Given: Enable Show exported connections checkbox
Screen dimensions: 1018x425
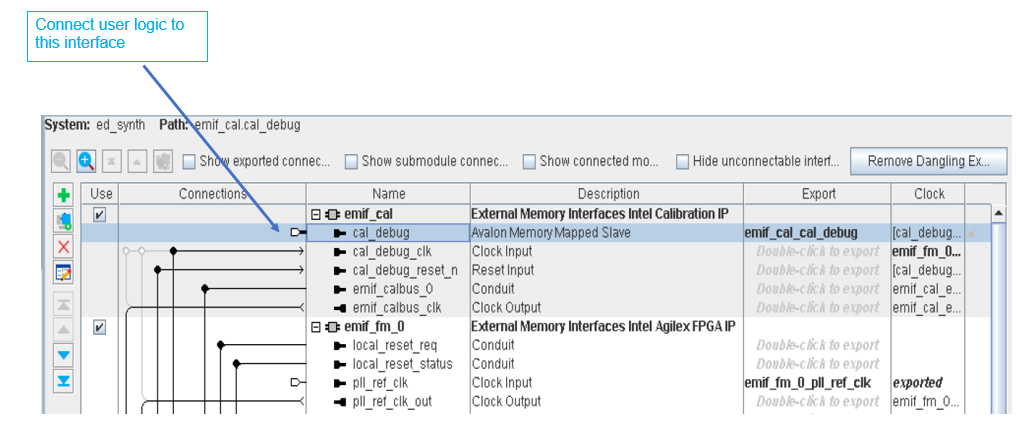Looking at the screenshot, I should coord(189,161).
